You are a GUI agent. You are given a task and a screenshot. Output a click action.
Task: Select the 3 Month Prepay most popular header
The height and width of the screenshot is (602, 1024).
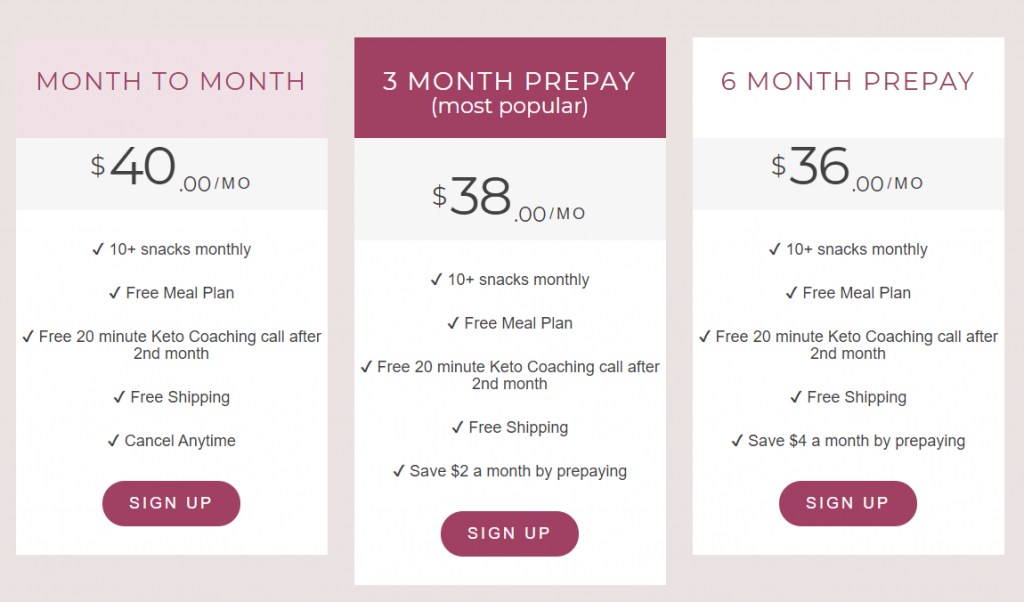pyautogui.click(x=509, y=93)
